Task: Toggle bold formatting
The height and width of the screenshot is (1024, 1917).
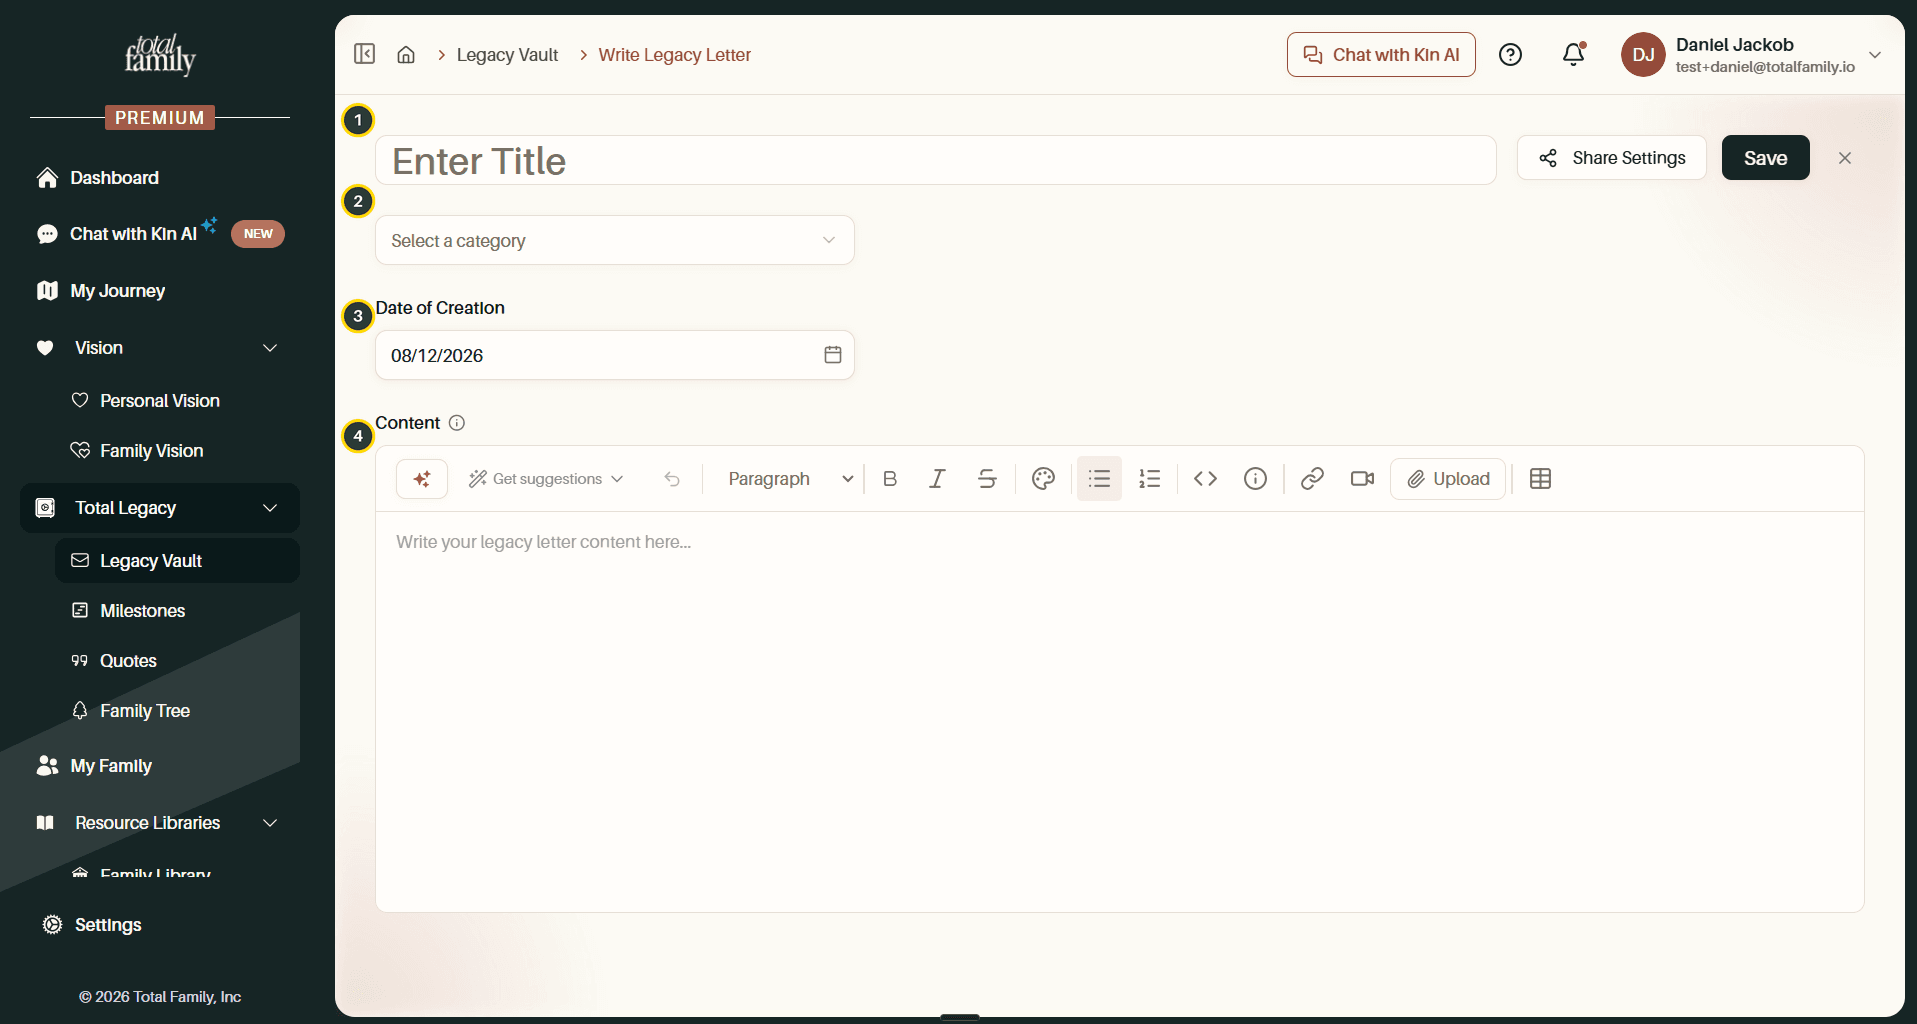Action: [890, 479]
